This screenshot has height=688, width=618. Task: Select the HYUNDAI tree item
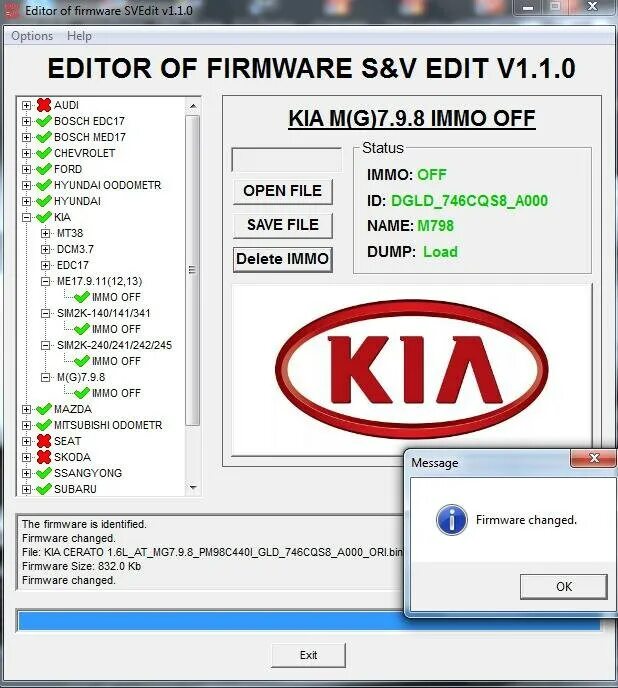click(x=77, y=201)
